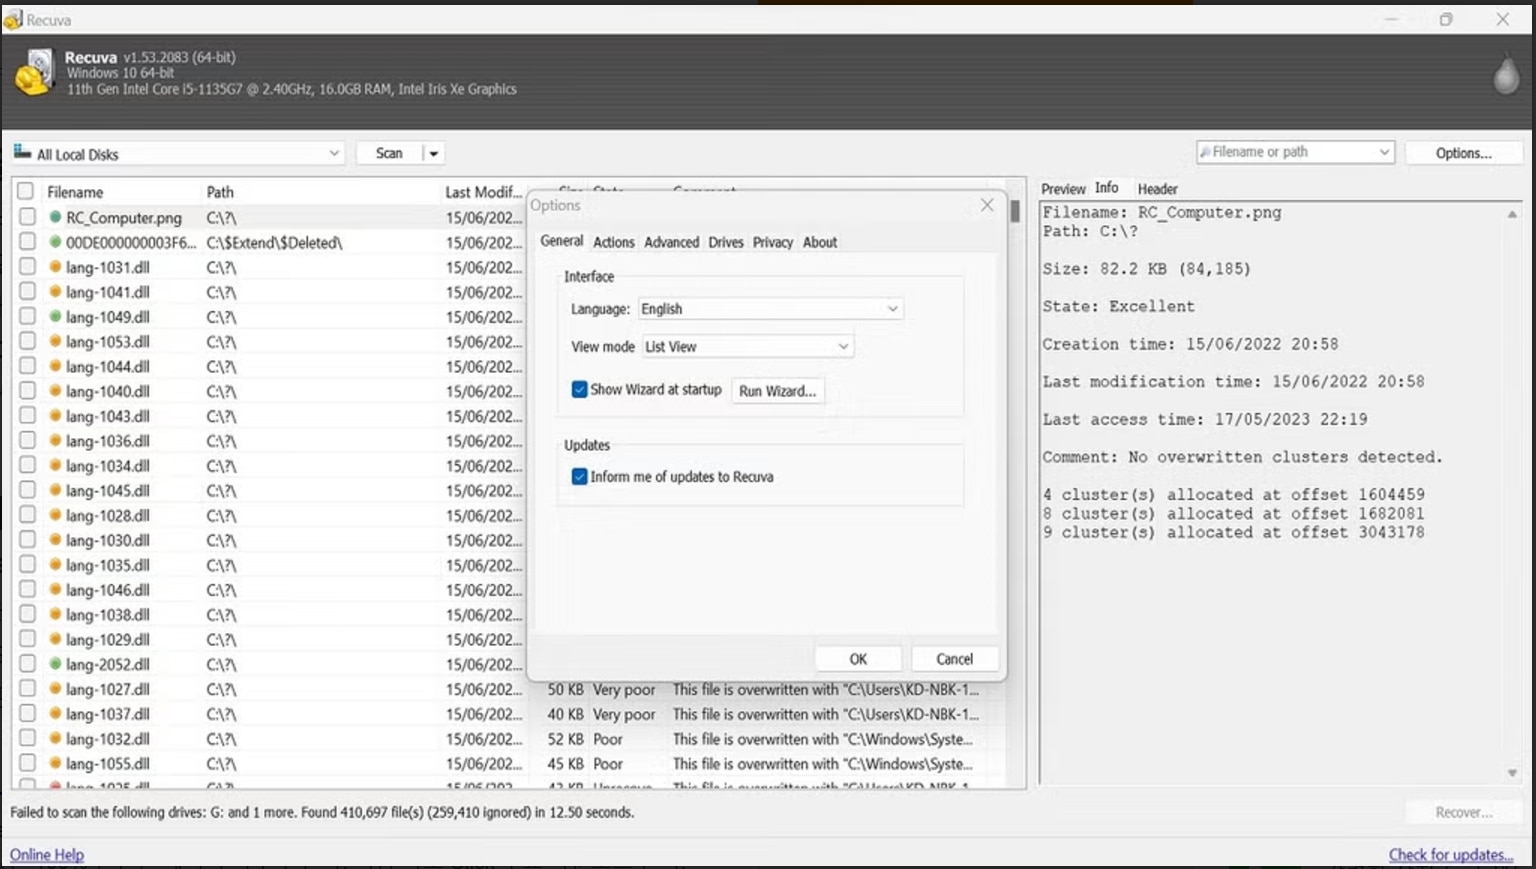Viewport: 1536px width, 869px height.
Task: Select the Info tab in right panel
Action: (1107, 188)
